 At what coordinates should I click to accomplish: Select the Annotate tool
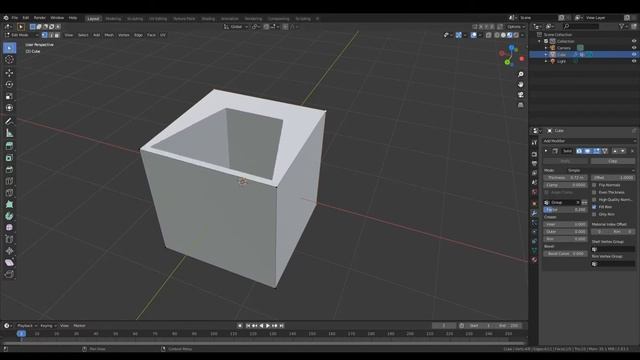(x=9, y=121)
